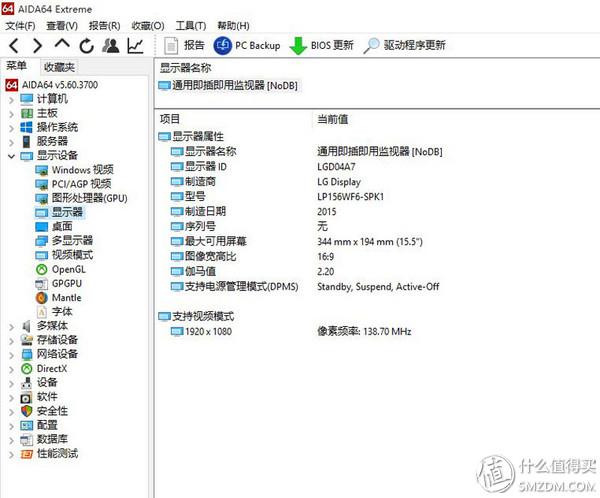Switch to the 收藏夹 tab
This screenshot has height=498, width=600.
59,67
